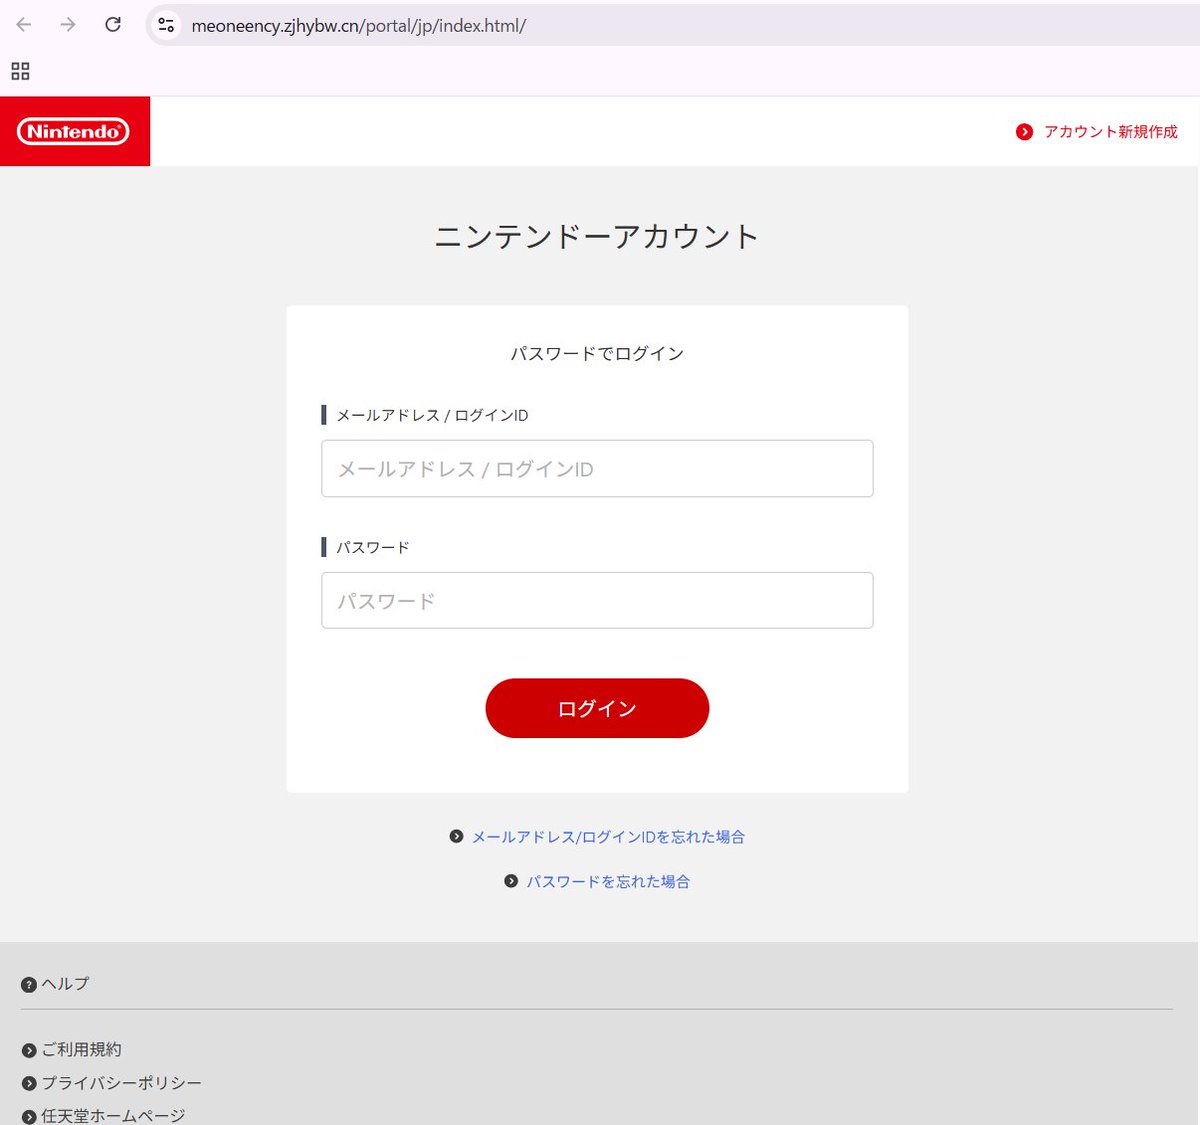This screenshot has height=1125, width=1200.
Task: Open the ご利用規約 link
Action: coord(80,1050)
